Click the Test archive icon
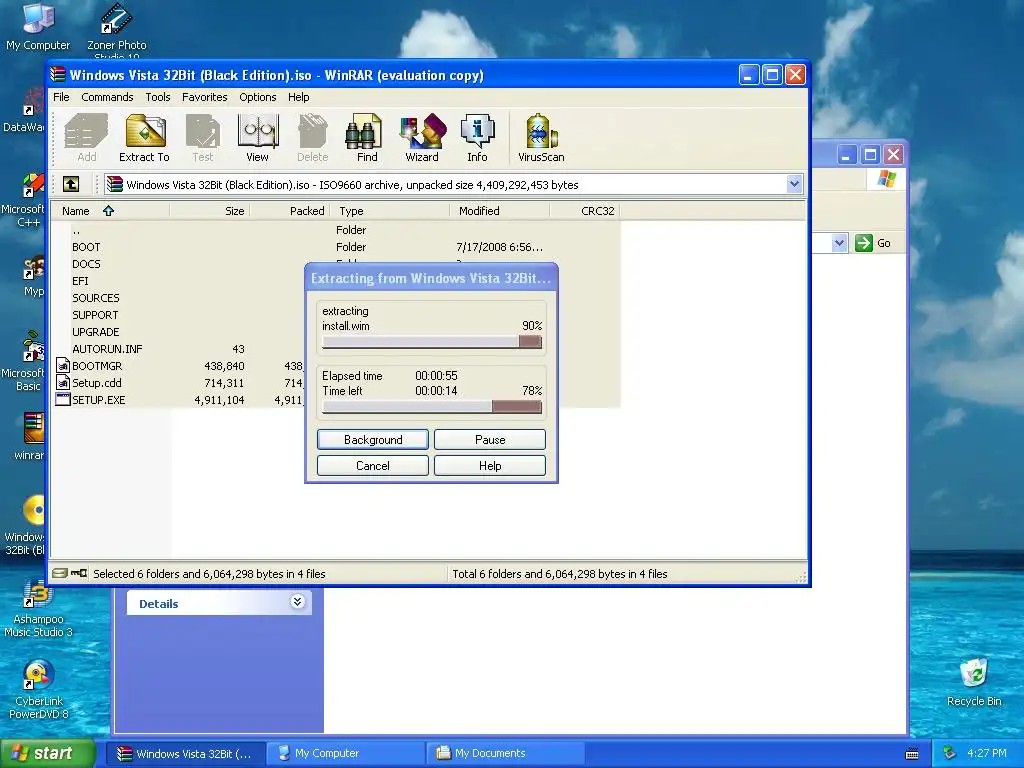Viewport: 1024px width, 768px height. click(x=203, y=138)
